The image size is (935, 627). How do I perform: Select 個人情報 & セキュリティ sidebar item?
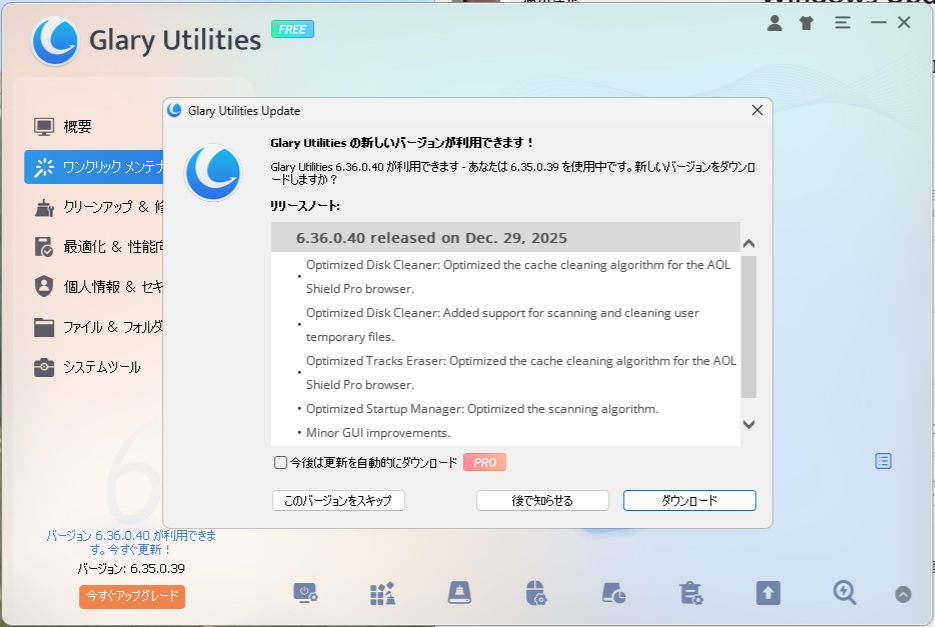[94, 286]
